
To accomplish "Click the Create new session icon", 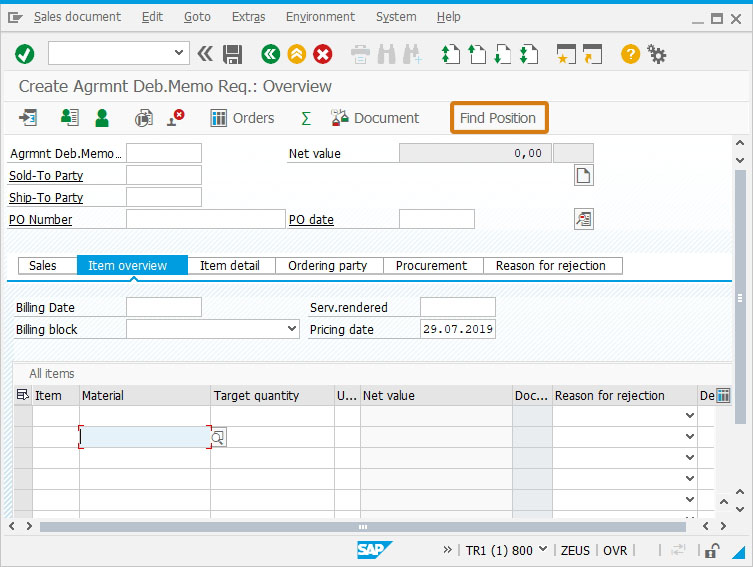I will pyautogui.click(x=566, y=54).
